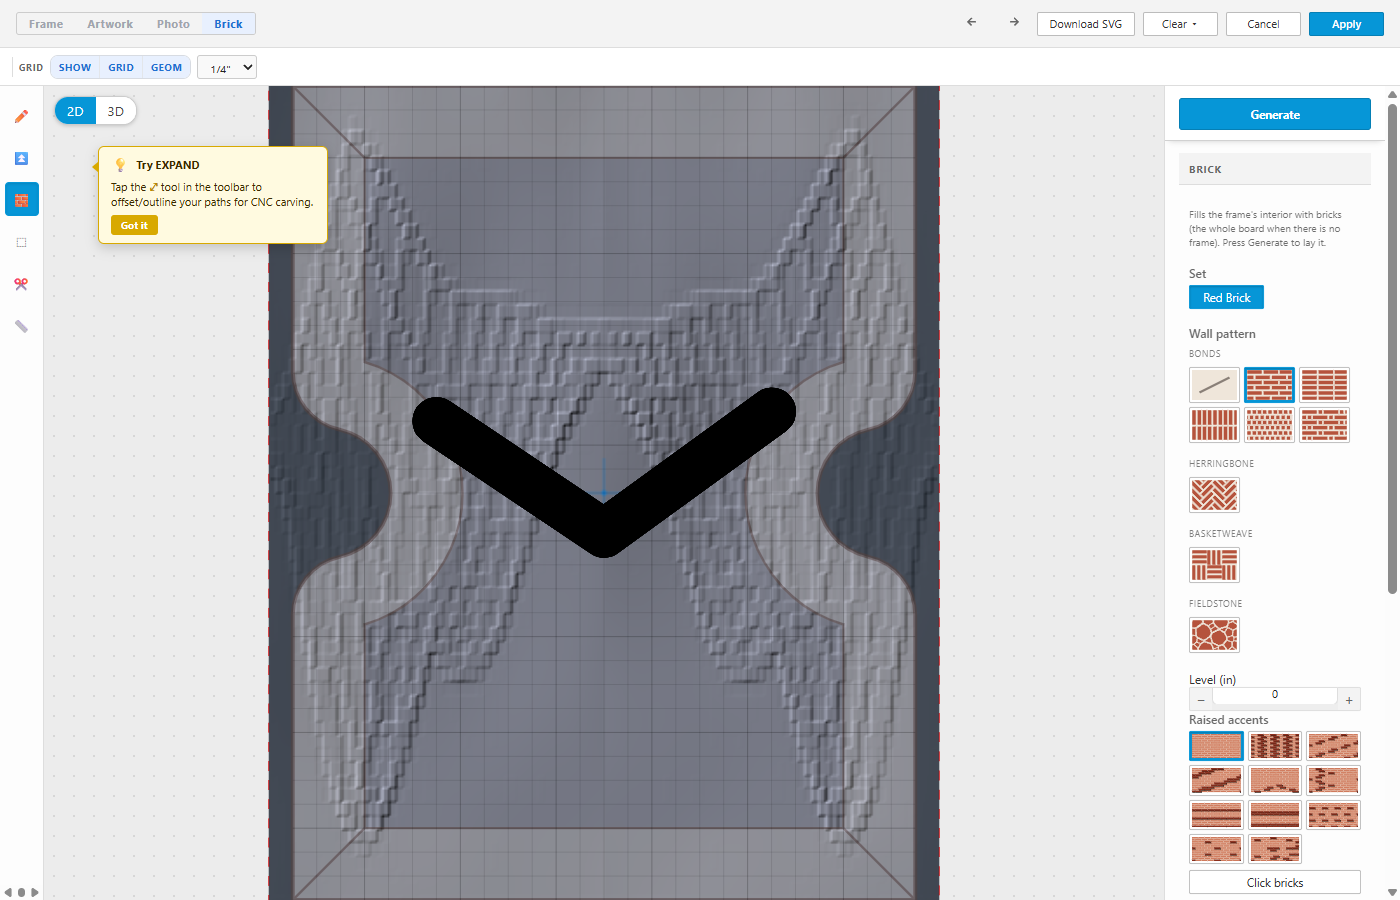Switch to the Photo tab
Screen dimensions: 1400x900
point(173,24)
